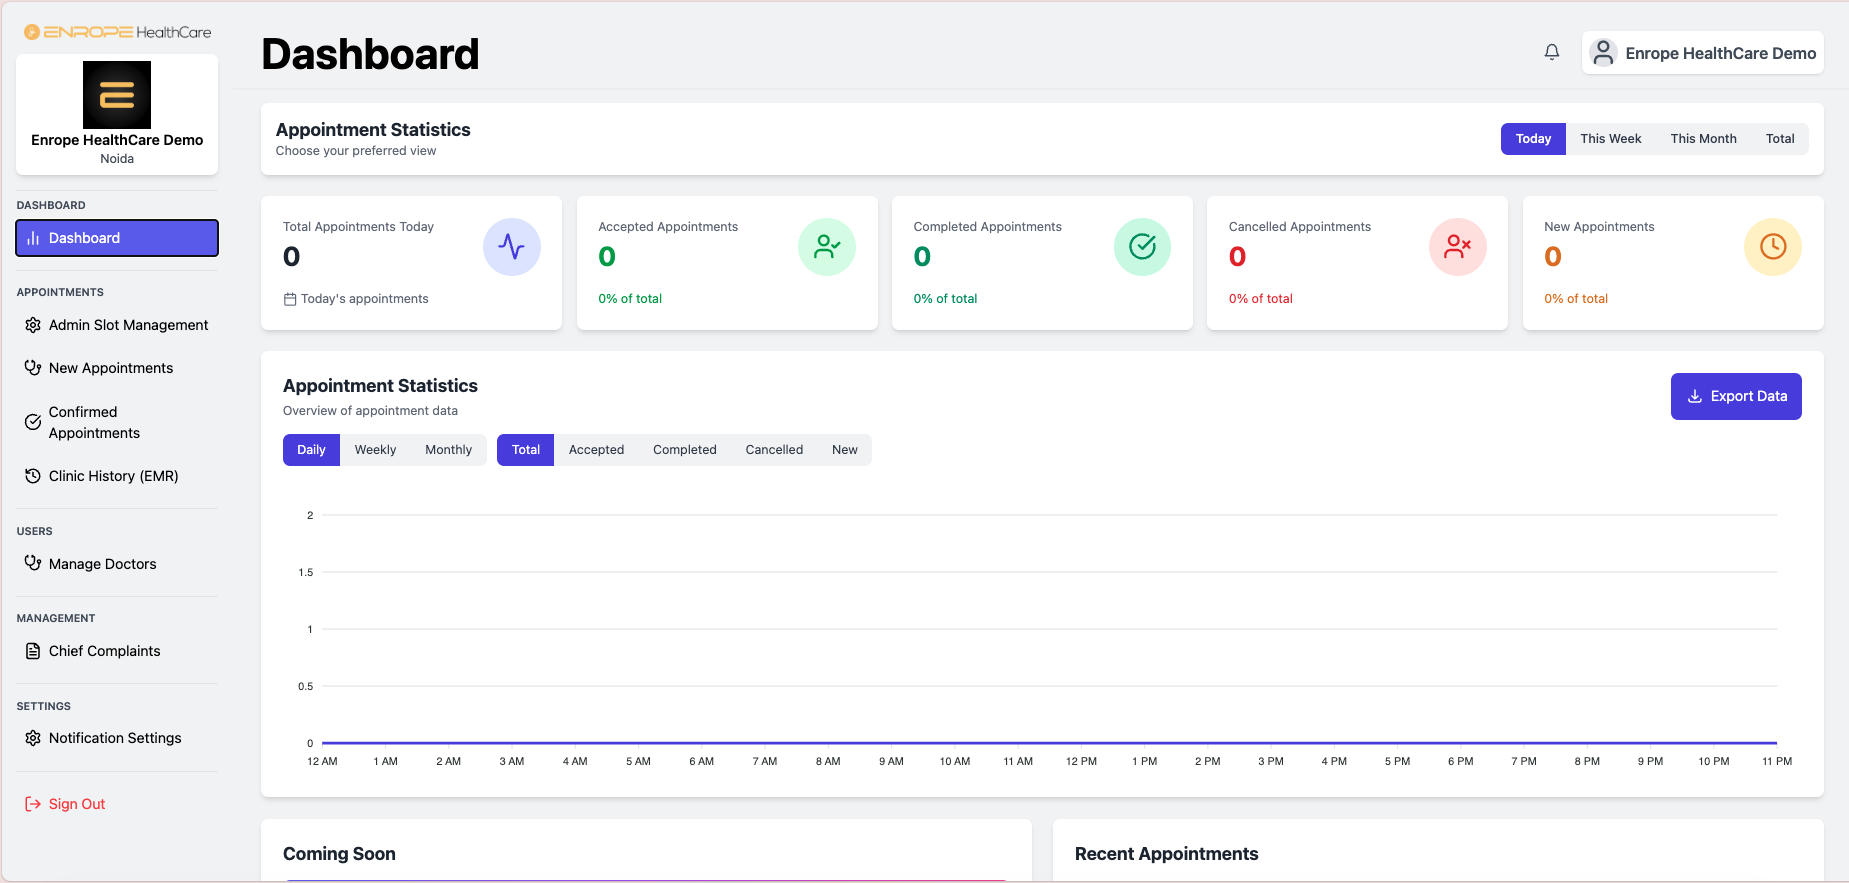Click the Completed Appointments card
The height and width of the screenshot is (883, 1849).
[x=1042, y=263]
